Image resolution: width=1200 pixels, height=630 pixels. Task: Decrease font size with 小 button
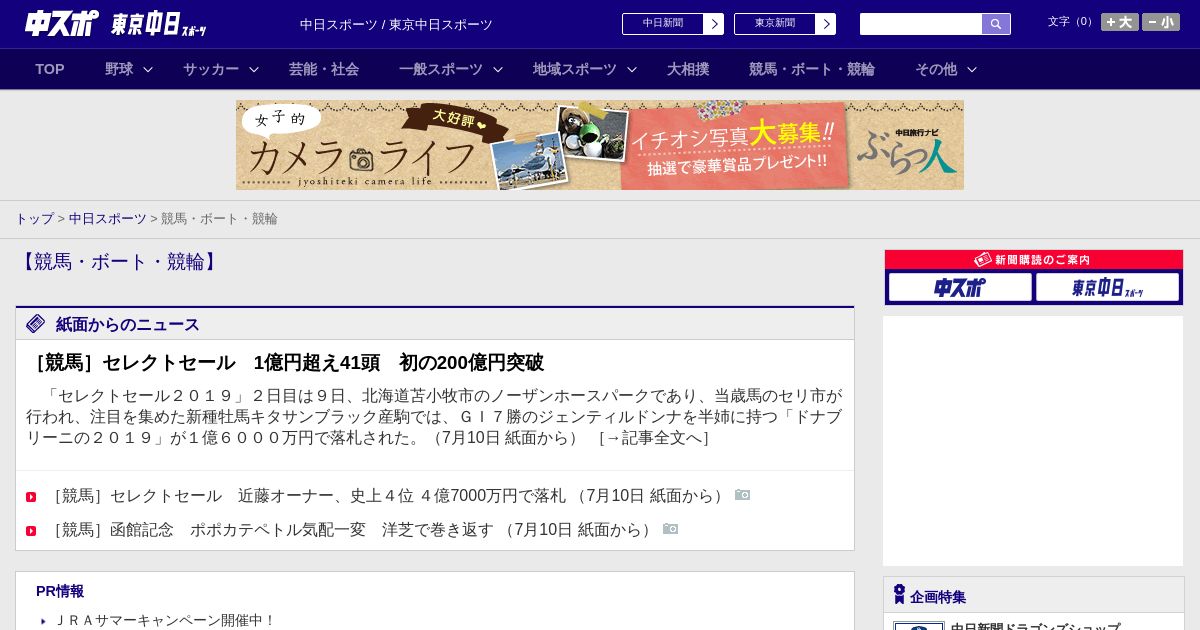[1161, 22]
